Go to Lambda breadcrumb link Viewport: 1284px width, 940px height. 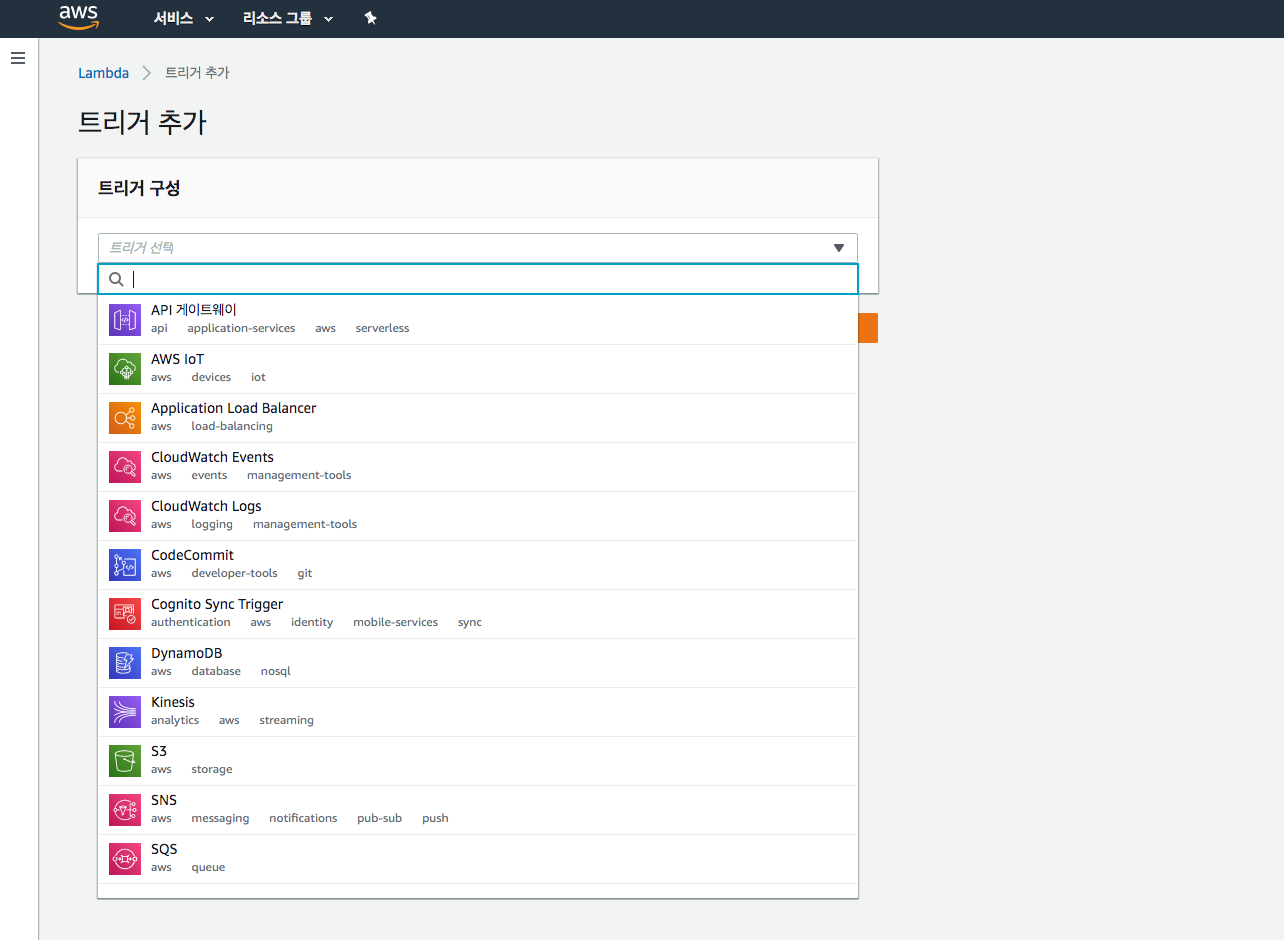coord(103,73)
